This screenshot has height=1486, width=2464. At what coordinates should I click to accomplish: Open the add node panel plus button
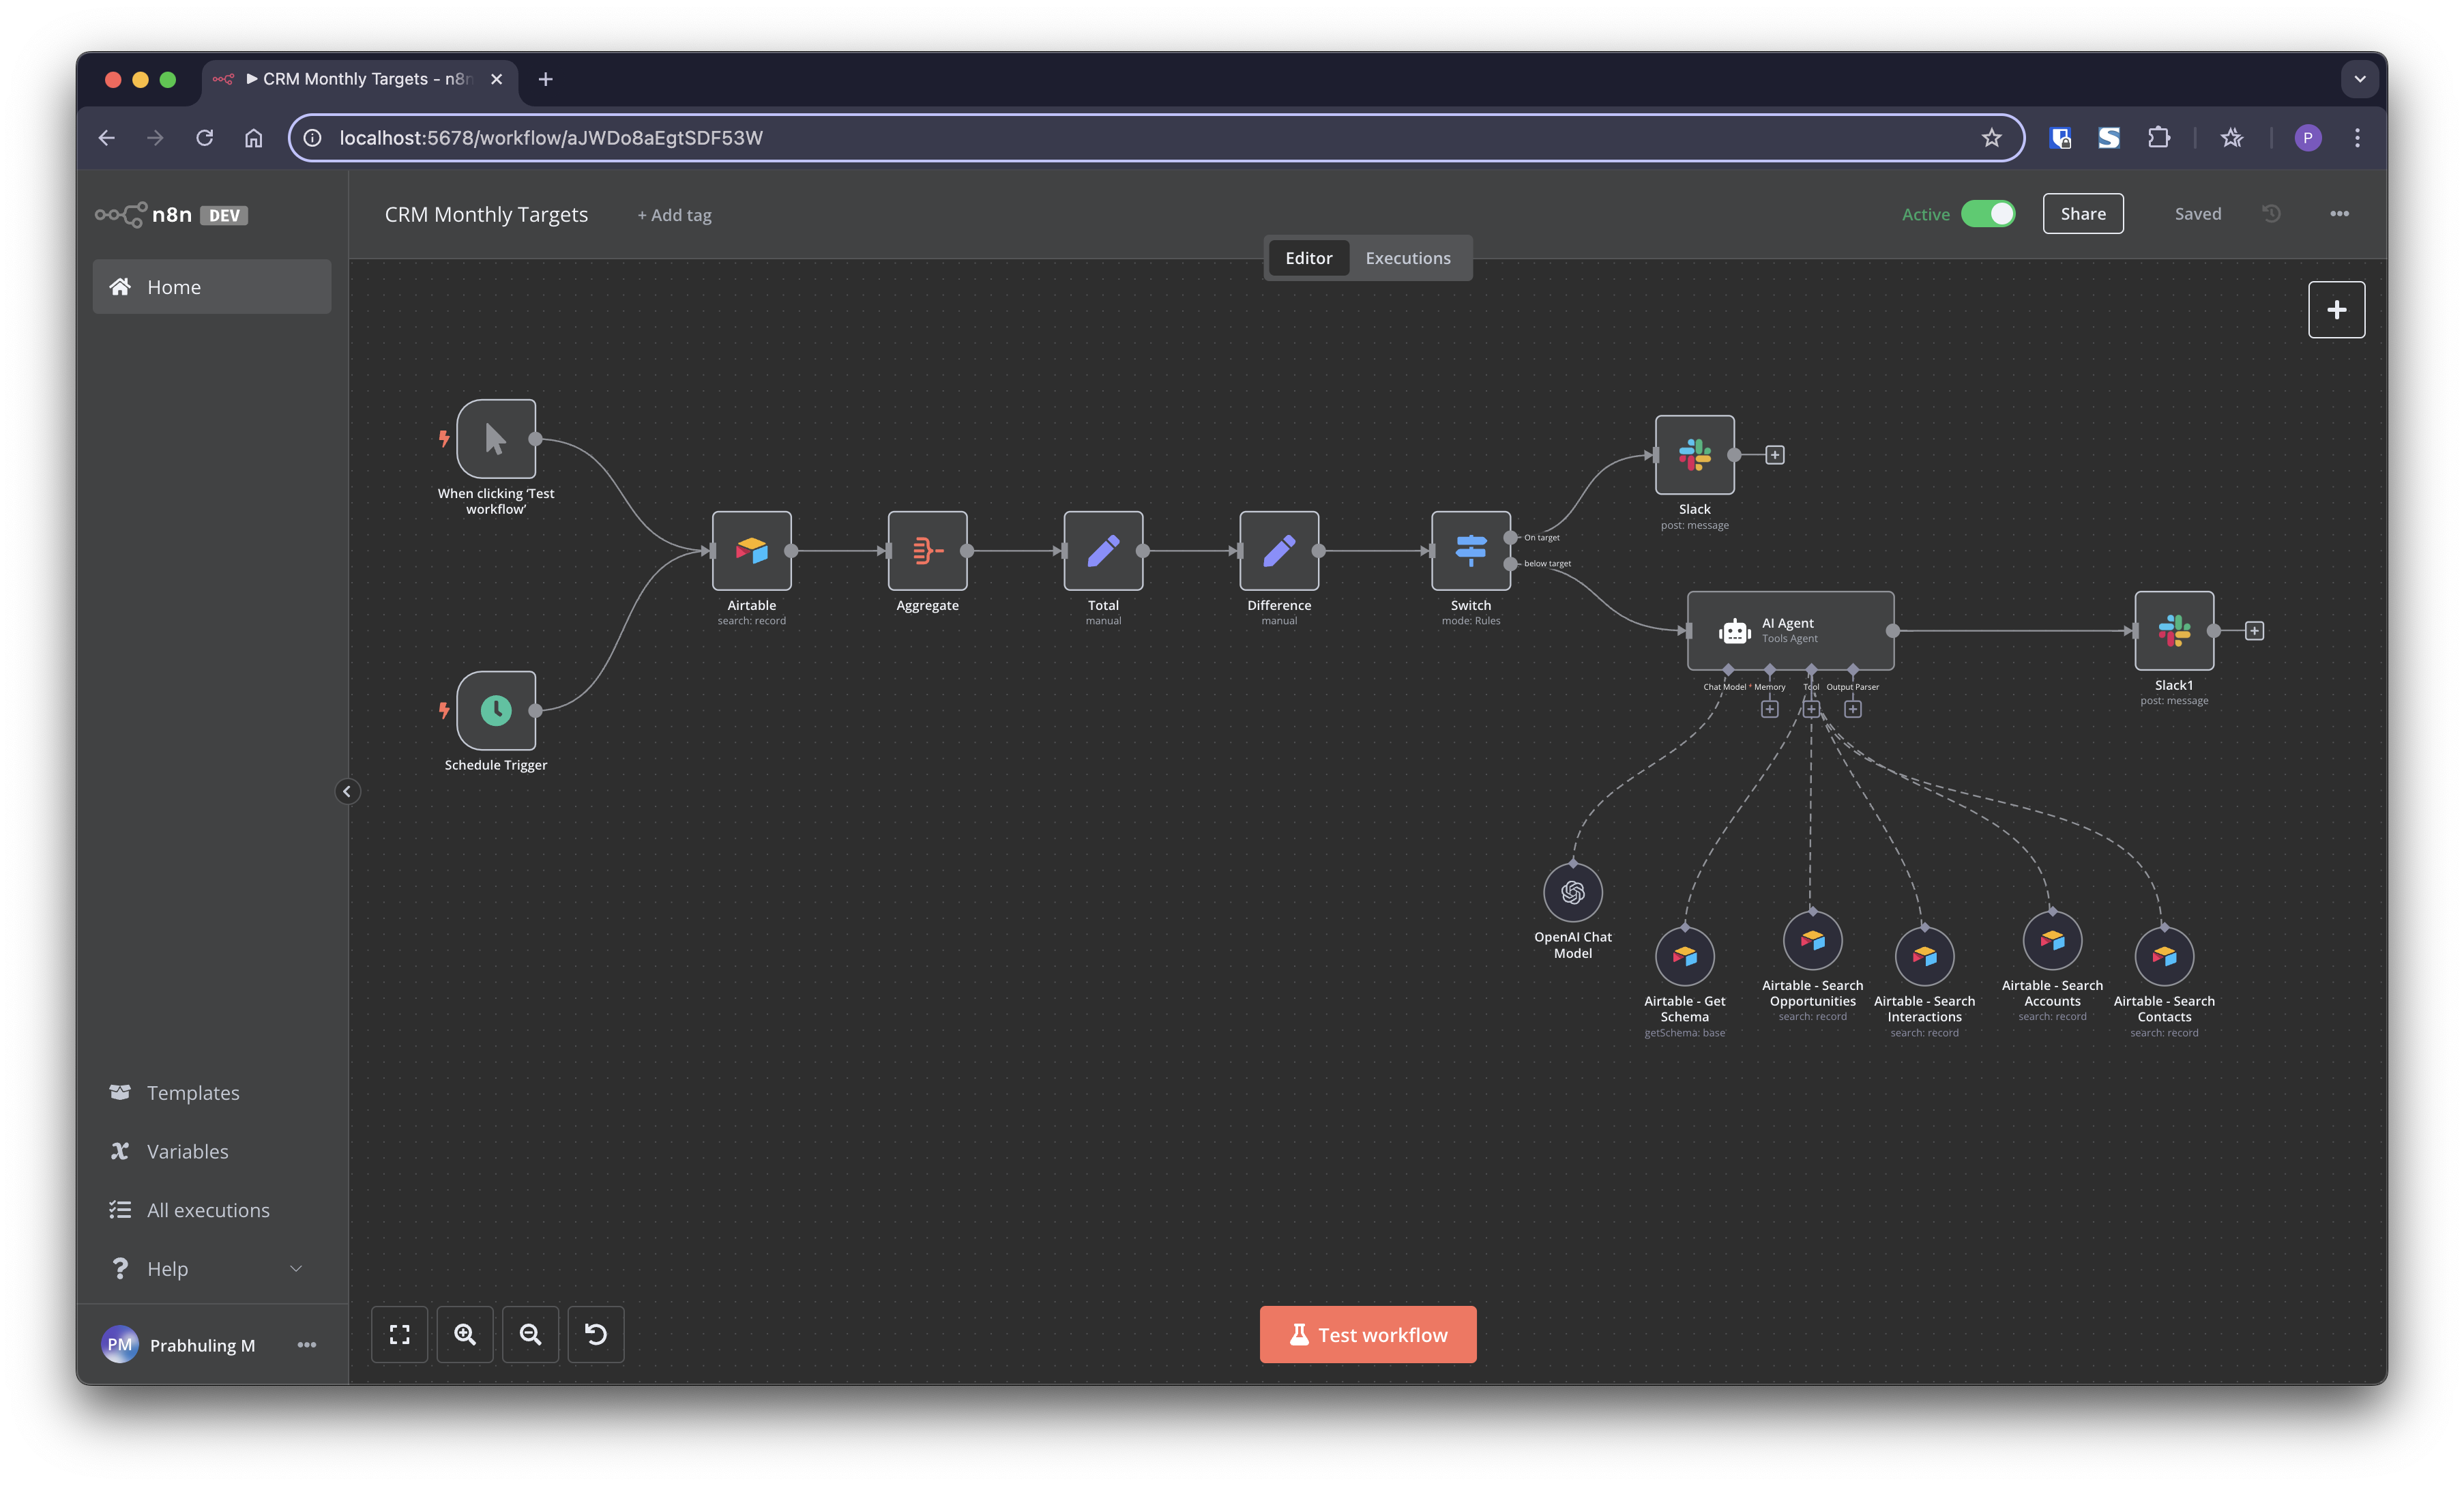[x=2336, y=310]
